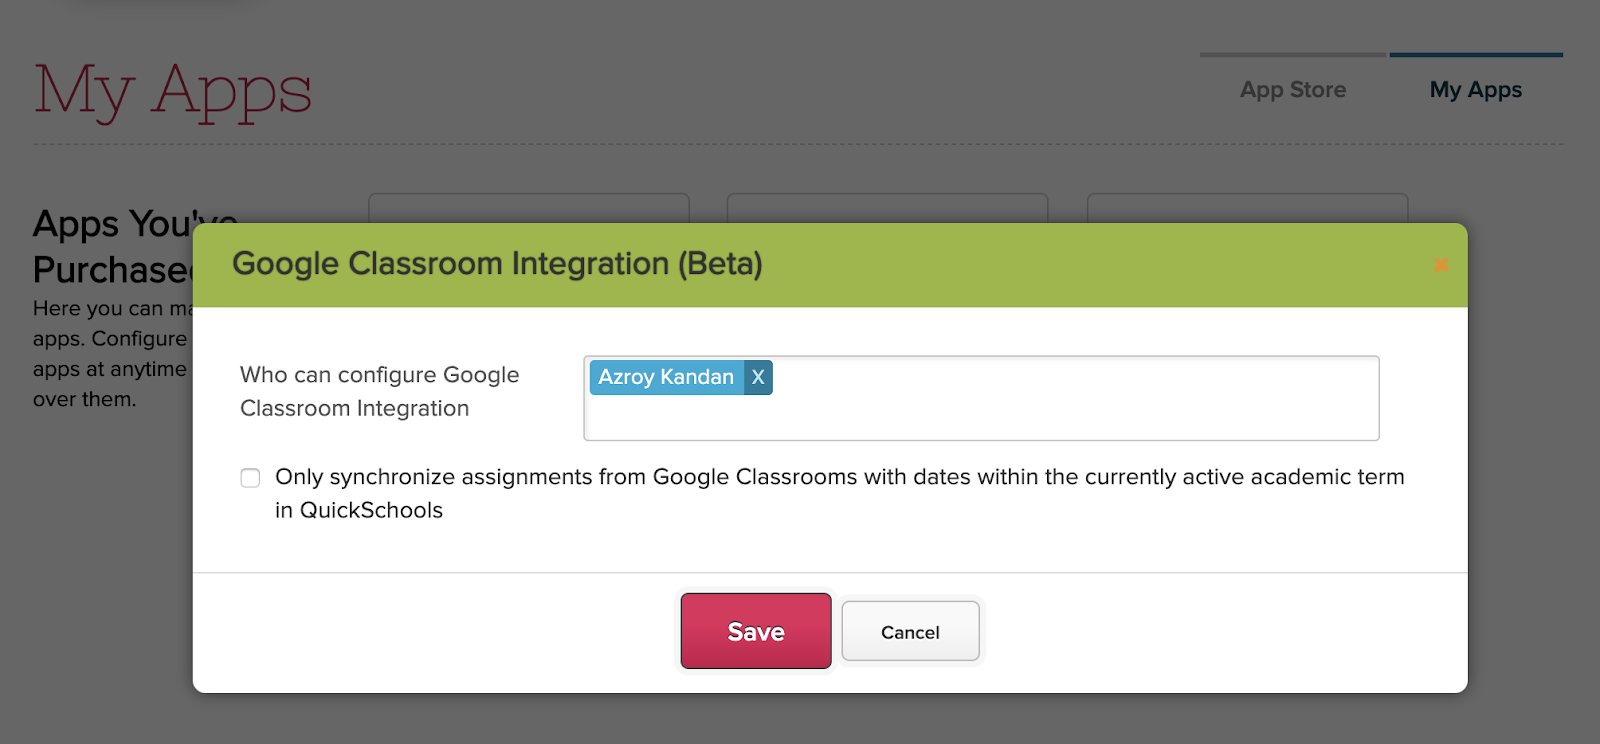Click the 'Apps You've Purchased' heading

click(x=112, y=247)
